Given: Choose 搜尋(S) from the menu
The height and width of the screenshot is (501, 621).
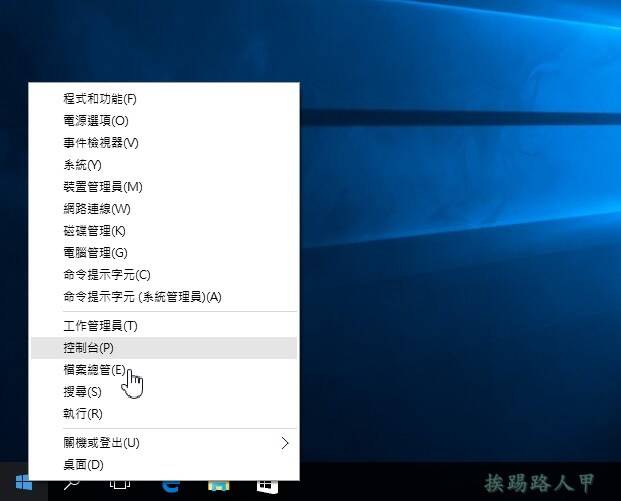Looking at the screenshot, I should tap(164, 392).
